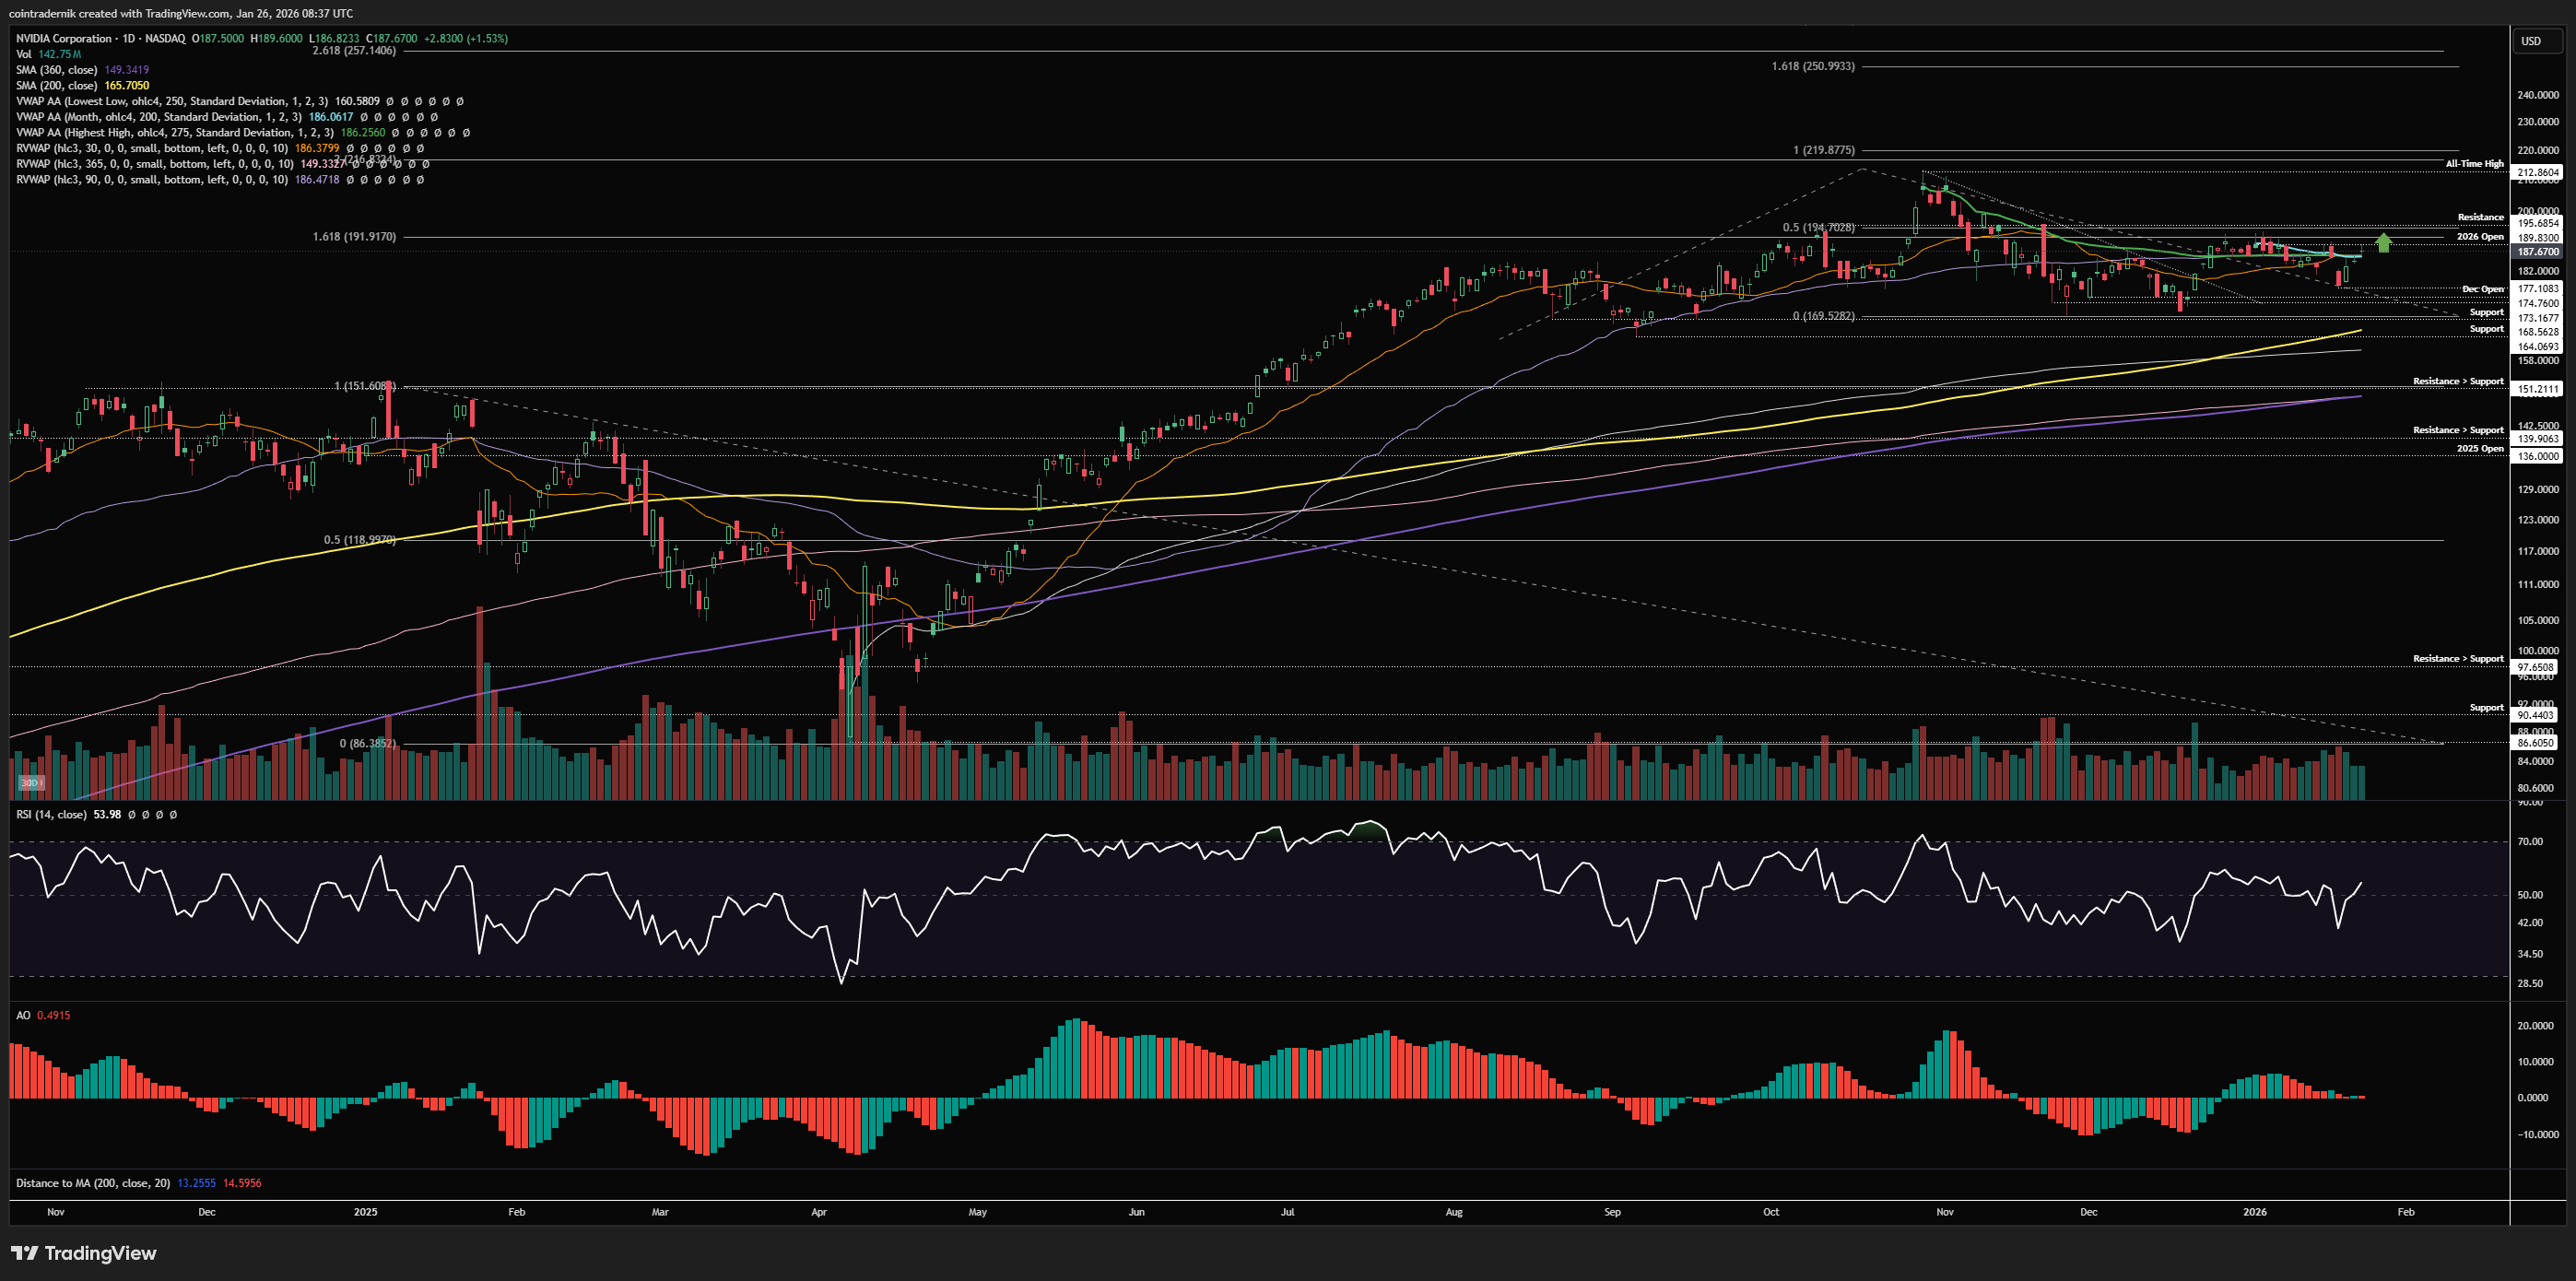Select the AO indicator legend label
The width and height of the screenshot is (2576, 1281).
pyautogui.click(x=23, y=1015)
